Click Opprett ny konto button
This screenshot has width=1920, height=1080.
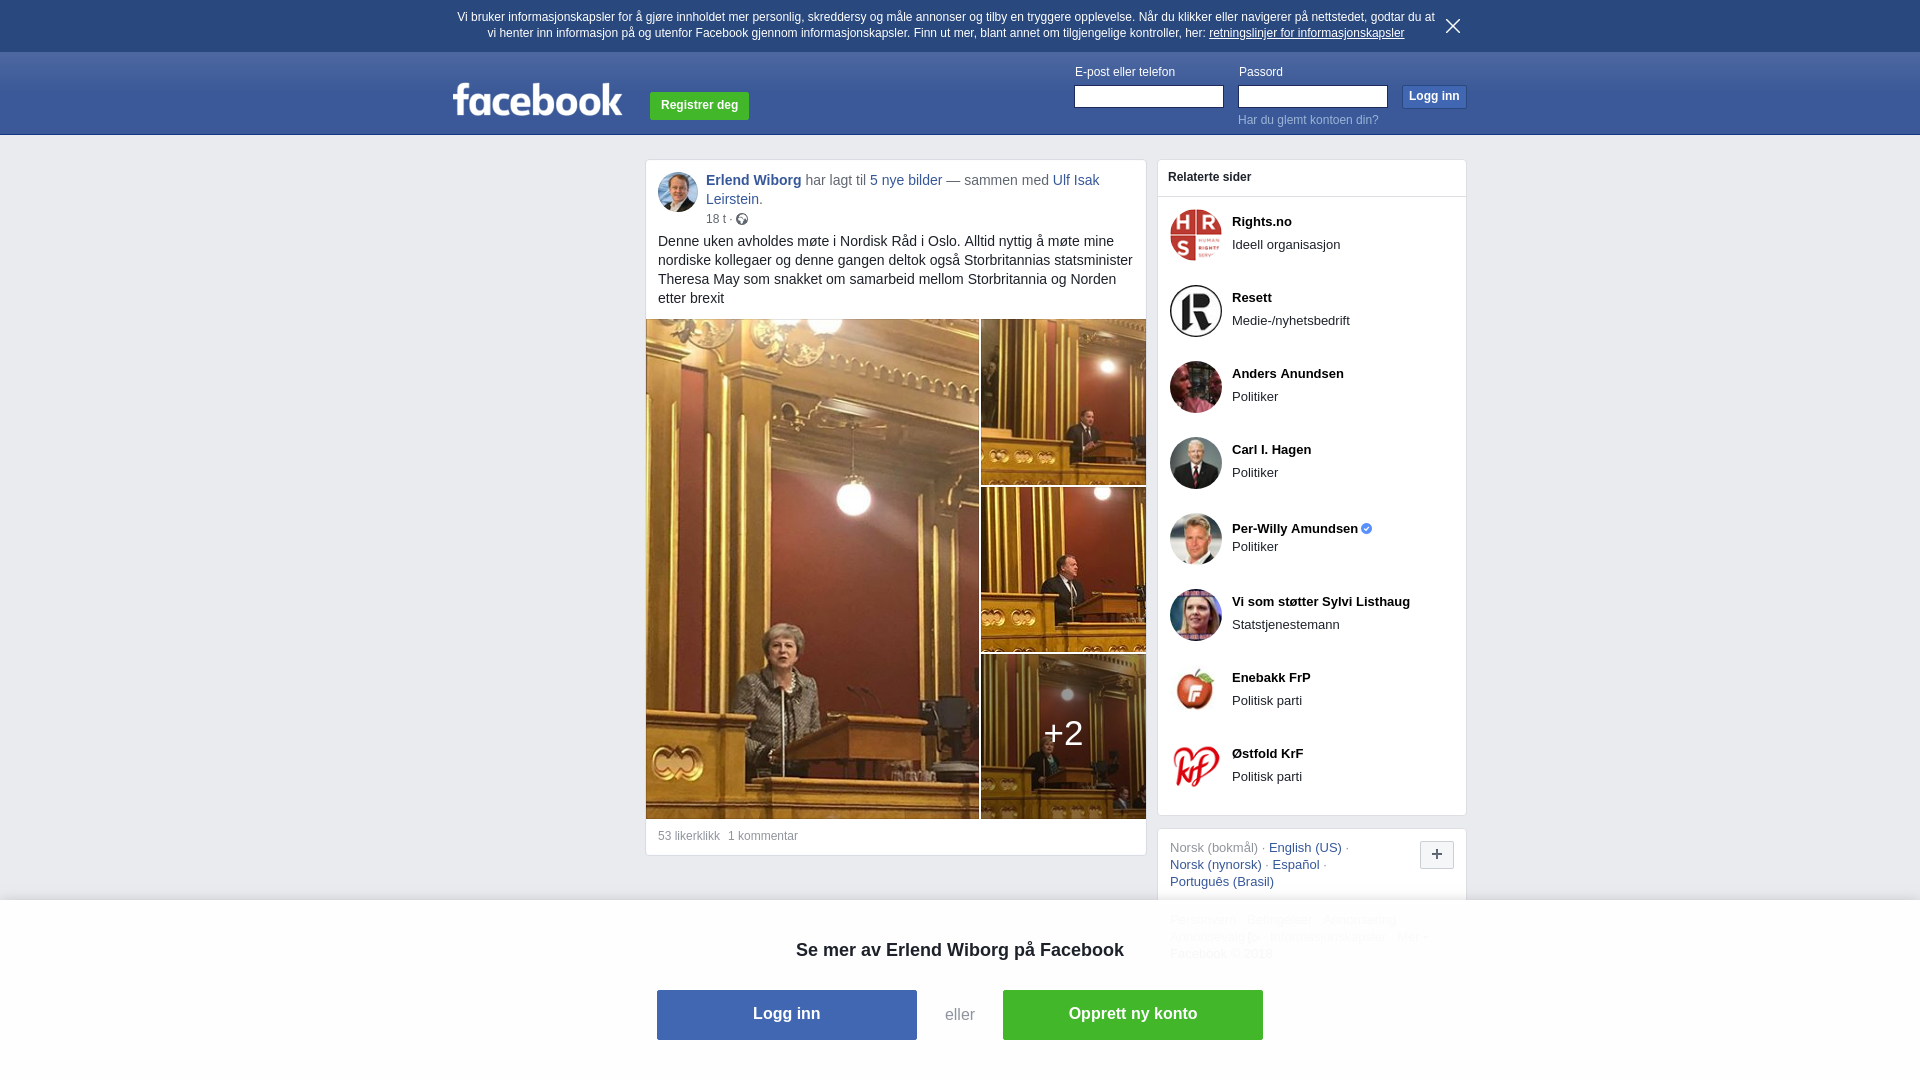point(1133,1015)
